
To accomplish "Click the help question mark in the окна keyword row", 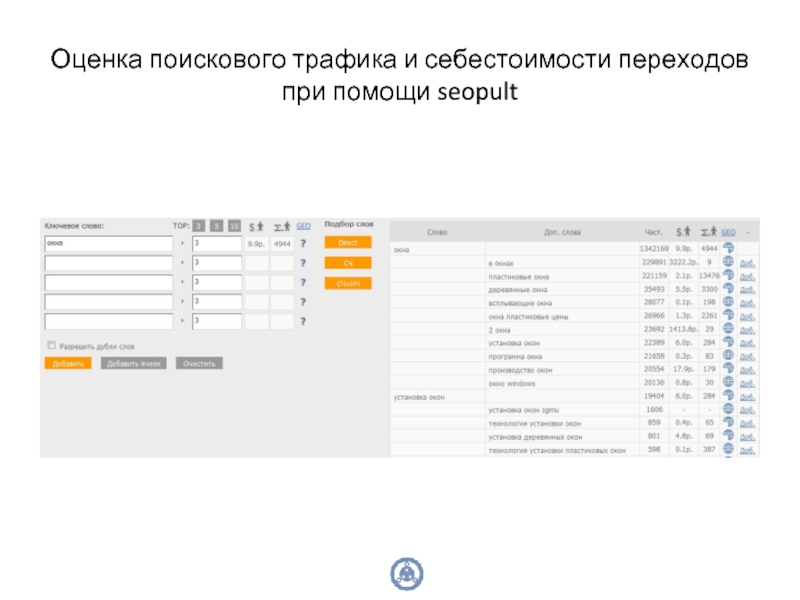I will [303, 244].
